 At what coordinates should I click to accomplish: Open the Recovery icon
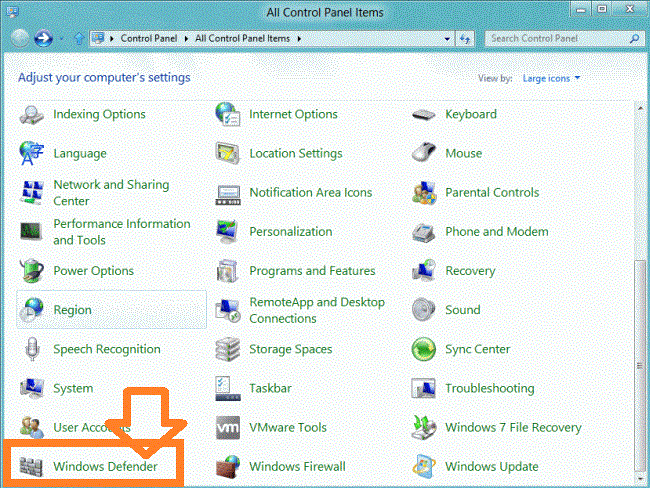tap(423, 270)
